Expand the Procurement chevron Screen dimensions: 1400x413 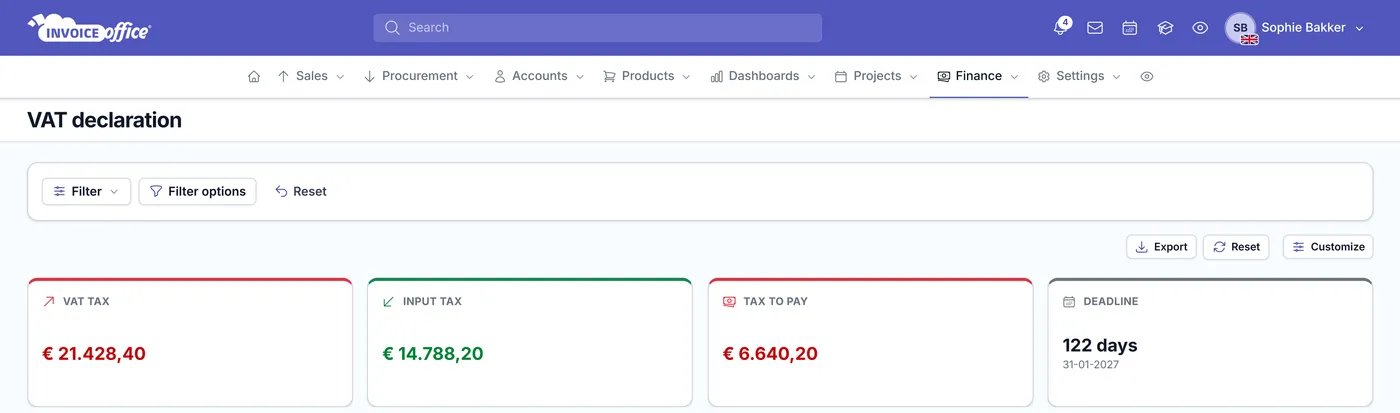point(470,76)
